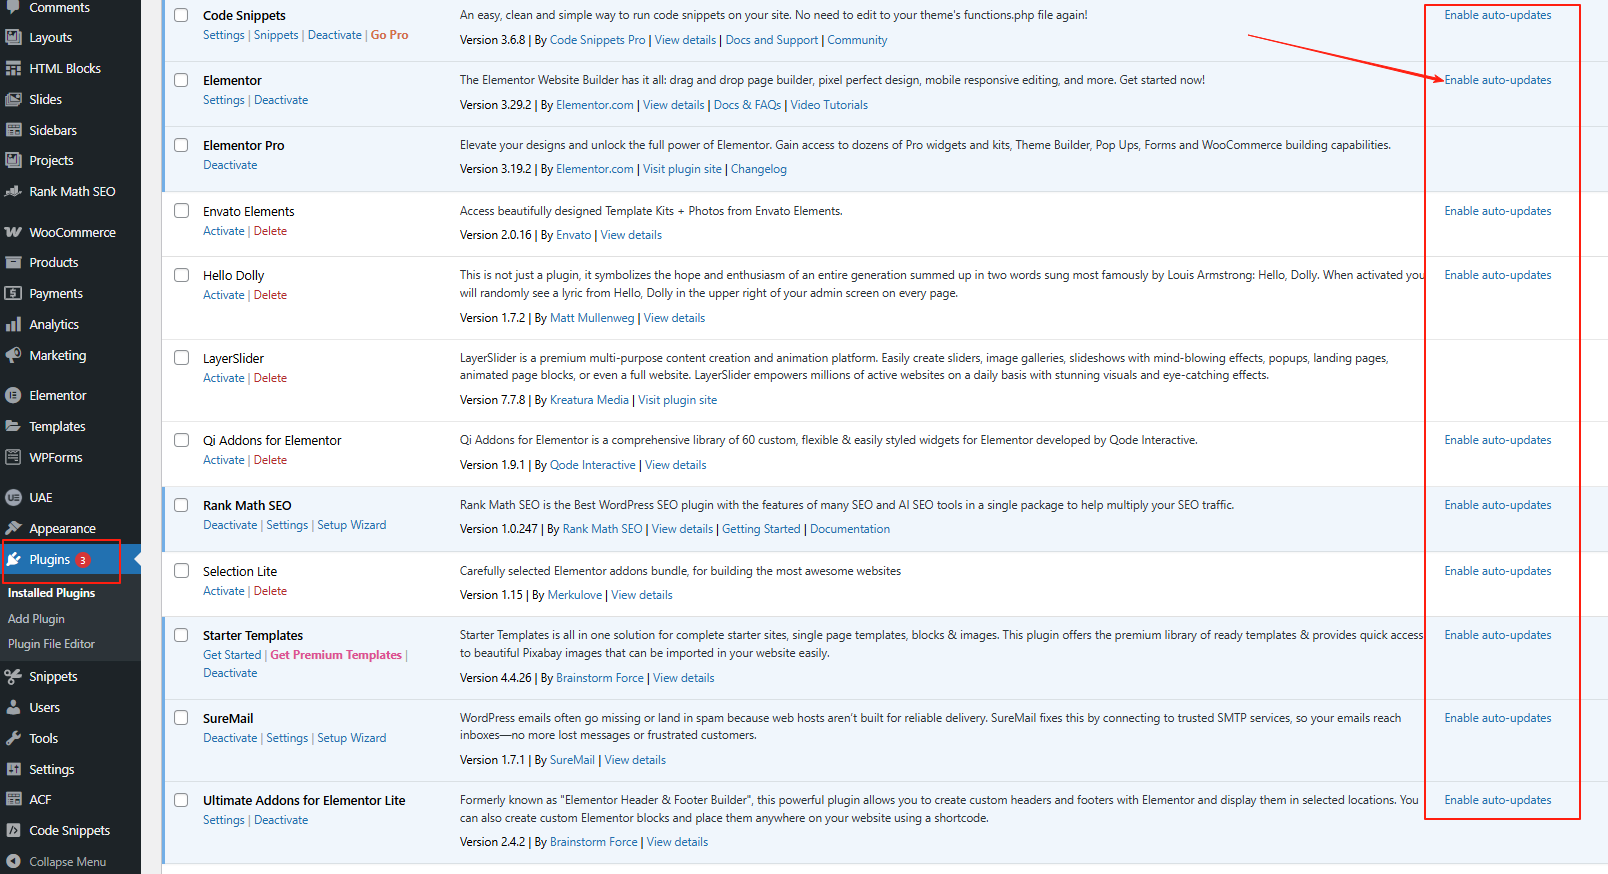Click the Plugins update count badge

pos(83,560)
